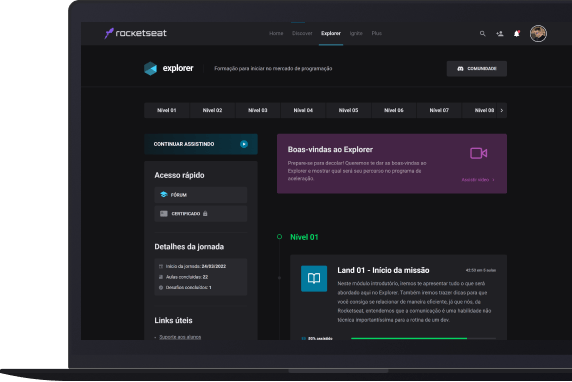Go to the Discover nav item

(x=302, y=33)
